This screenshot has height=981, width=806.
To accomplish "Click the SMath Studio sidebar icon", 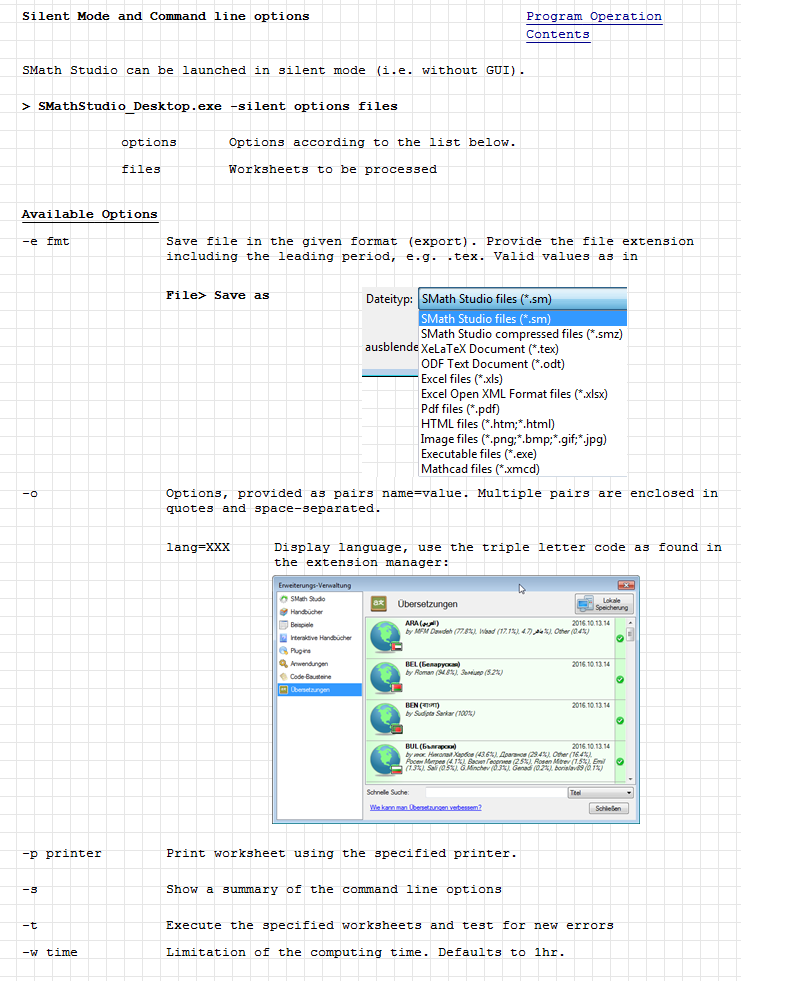I will (x=284, y=599).
